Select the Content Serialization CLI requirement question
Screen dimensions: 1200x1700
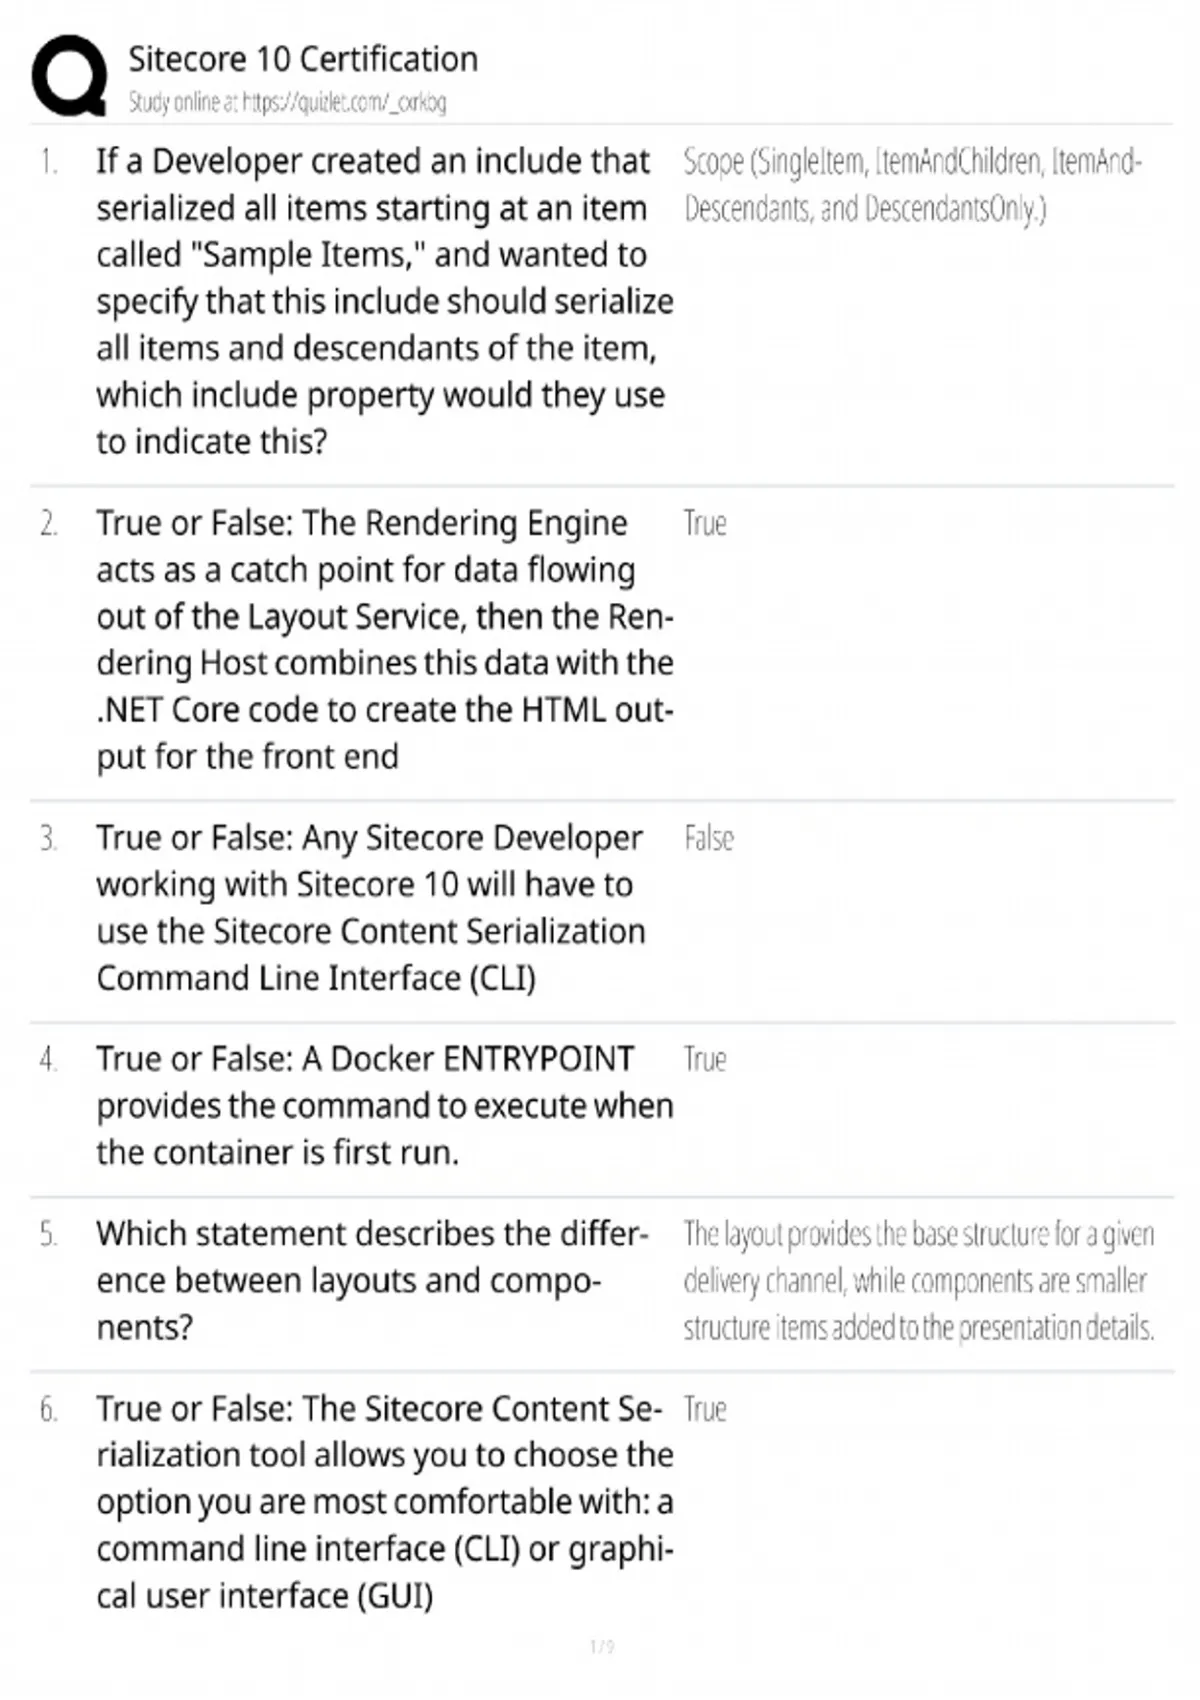(371, 907)
